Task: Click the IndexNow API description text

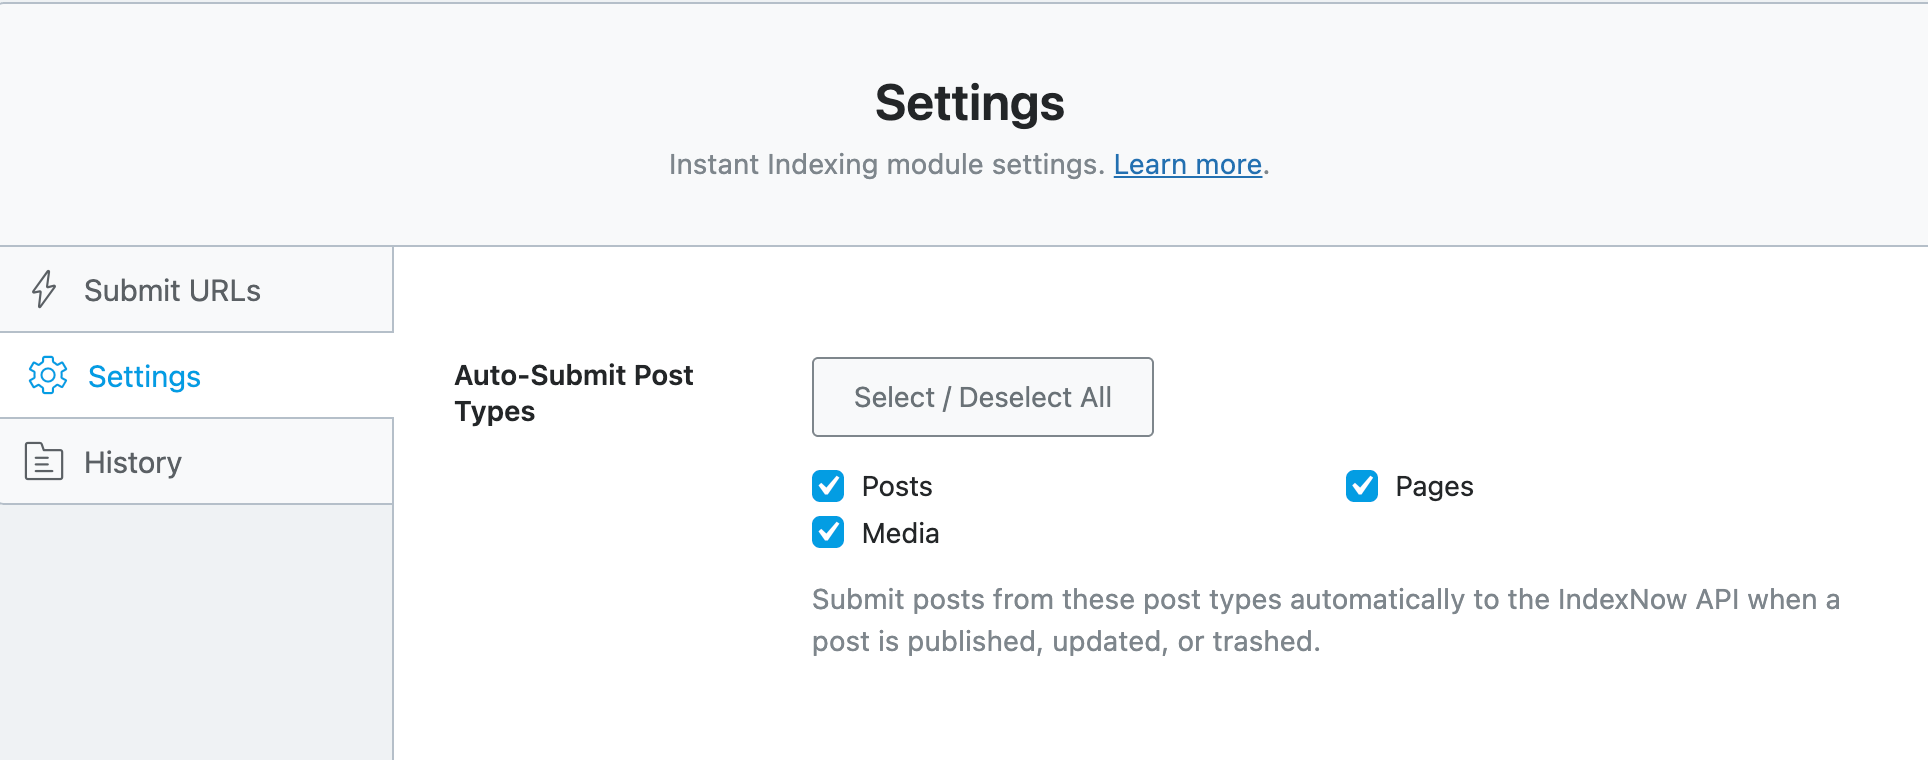Action: coord(1325,620)
